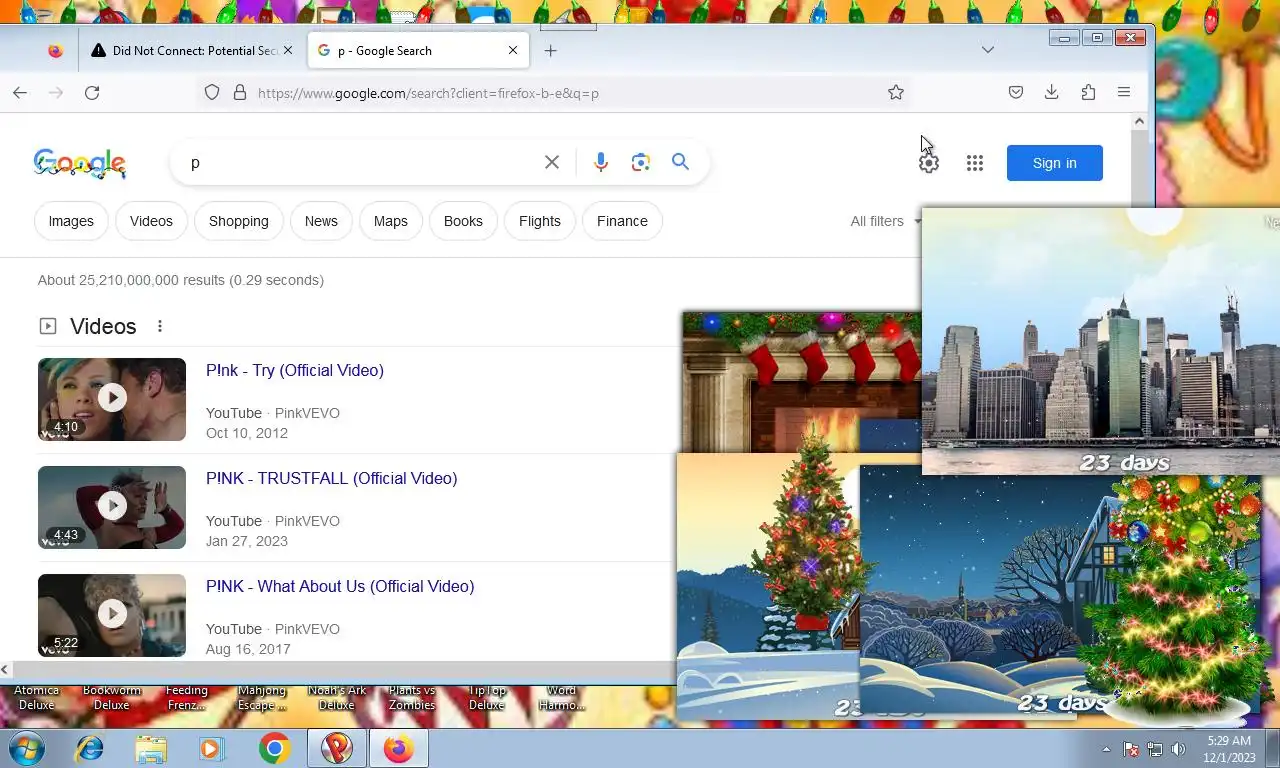The width and height of the screenshot is (1280, 768).
Task: Submit search with magnifier icon
Action: pyautogui.click(x=681, y=162)
